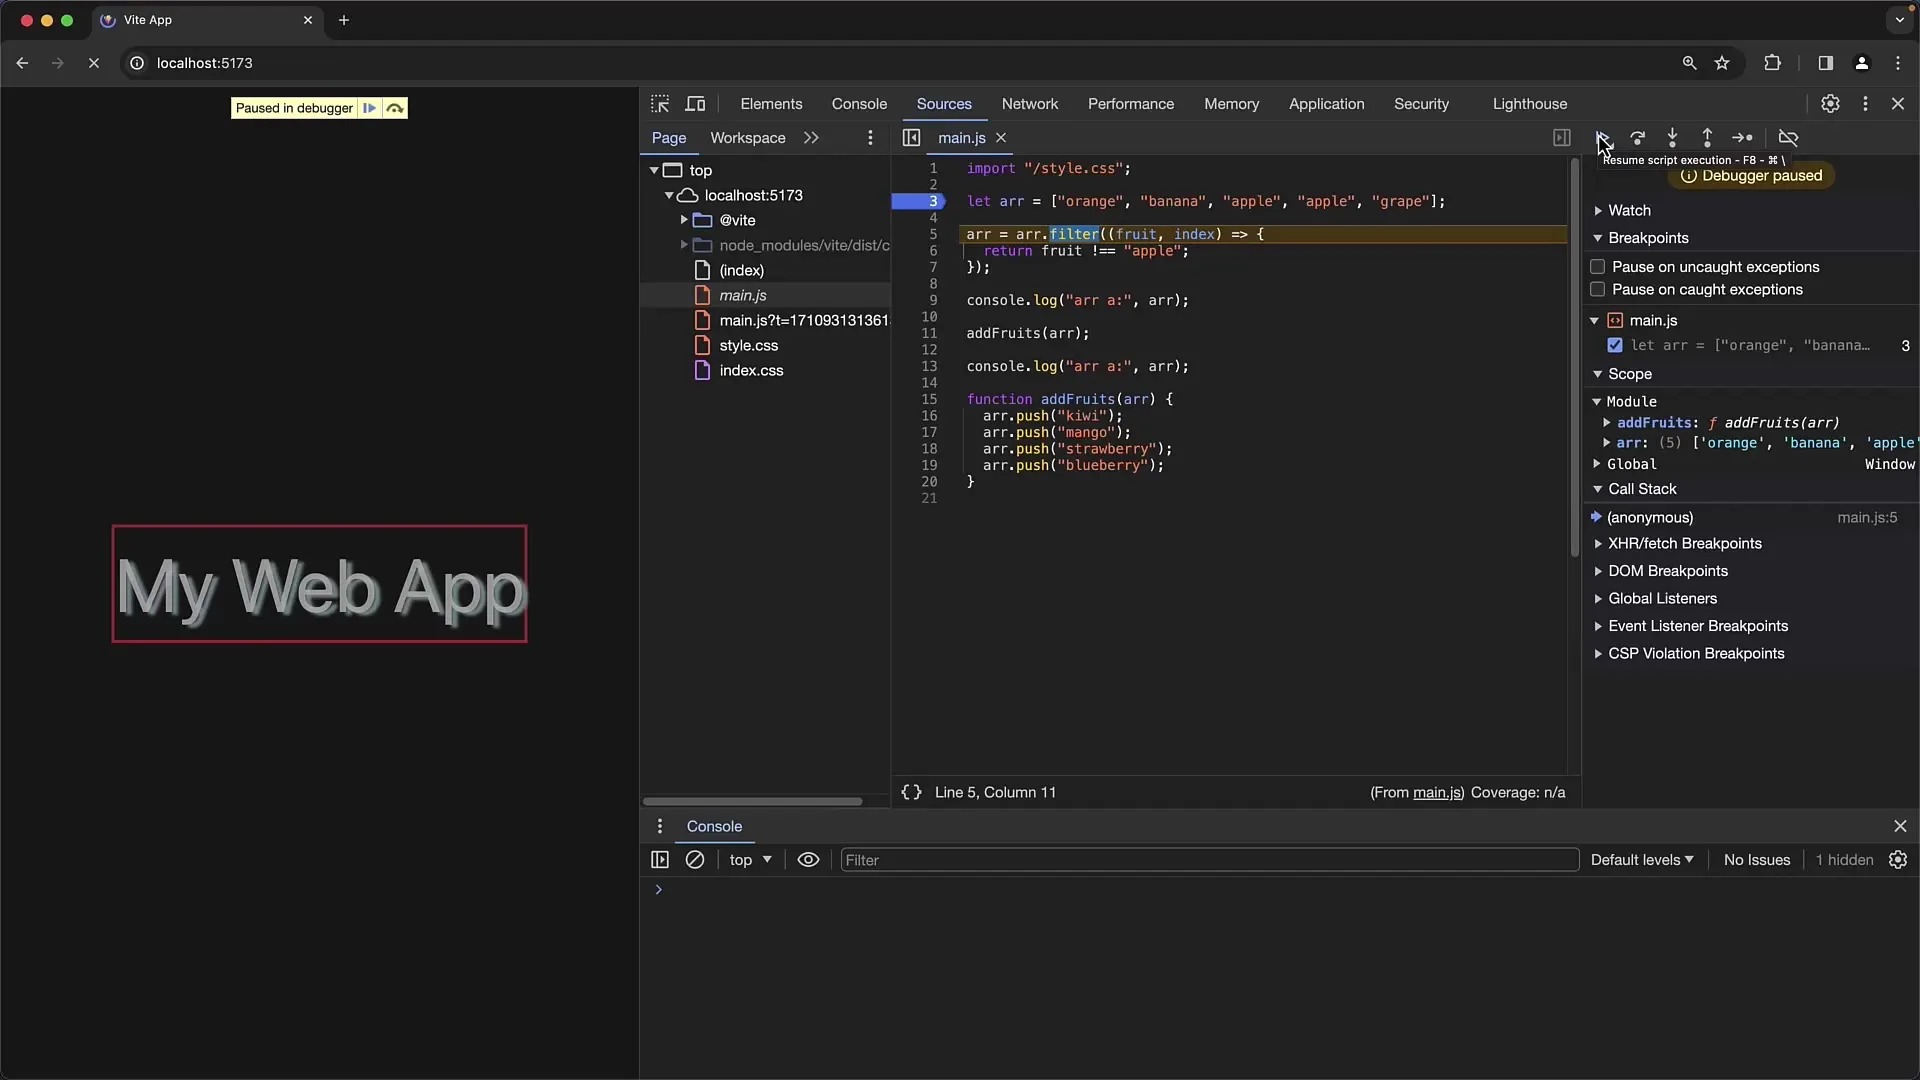Screen dimensions: 1920x1080
Task: Expand the @vite folder
Action: (x=684, y=220)
